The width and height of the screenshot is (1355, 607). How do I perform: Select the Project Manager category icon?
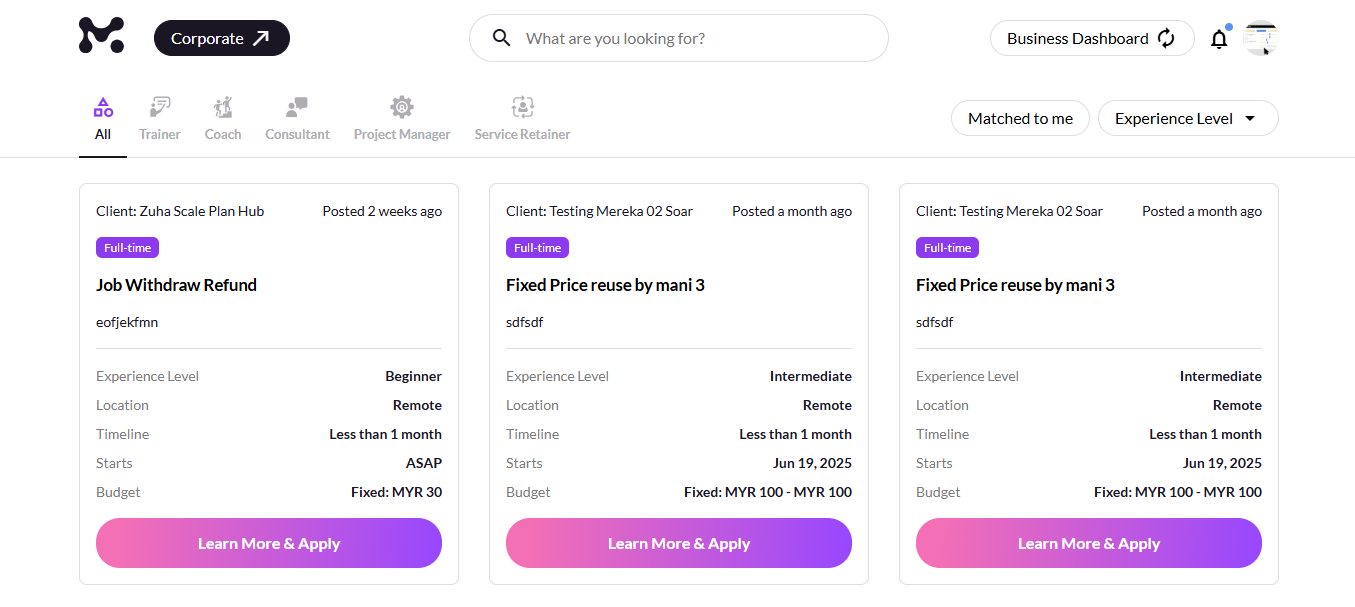402,107
